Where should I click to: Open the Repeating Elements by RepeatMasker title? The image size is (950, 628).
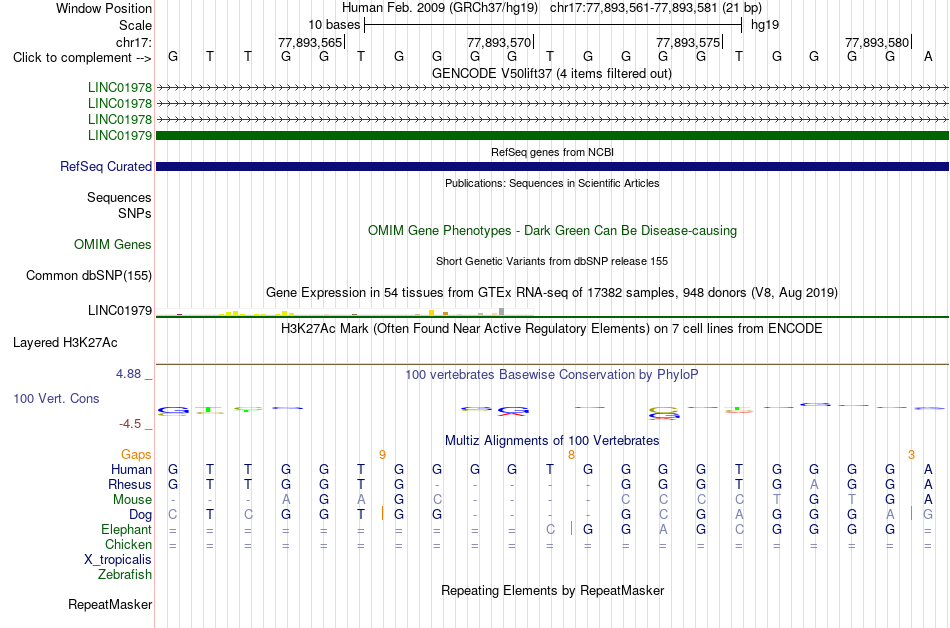click(x=552, y=591)
